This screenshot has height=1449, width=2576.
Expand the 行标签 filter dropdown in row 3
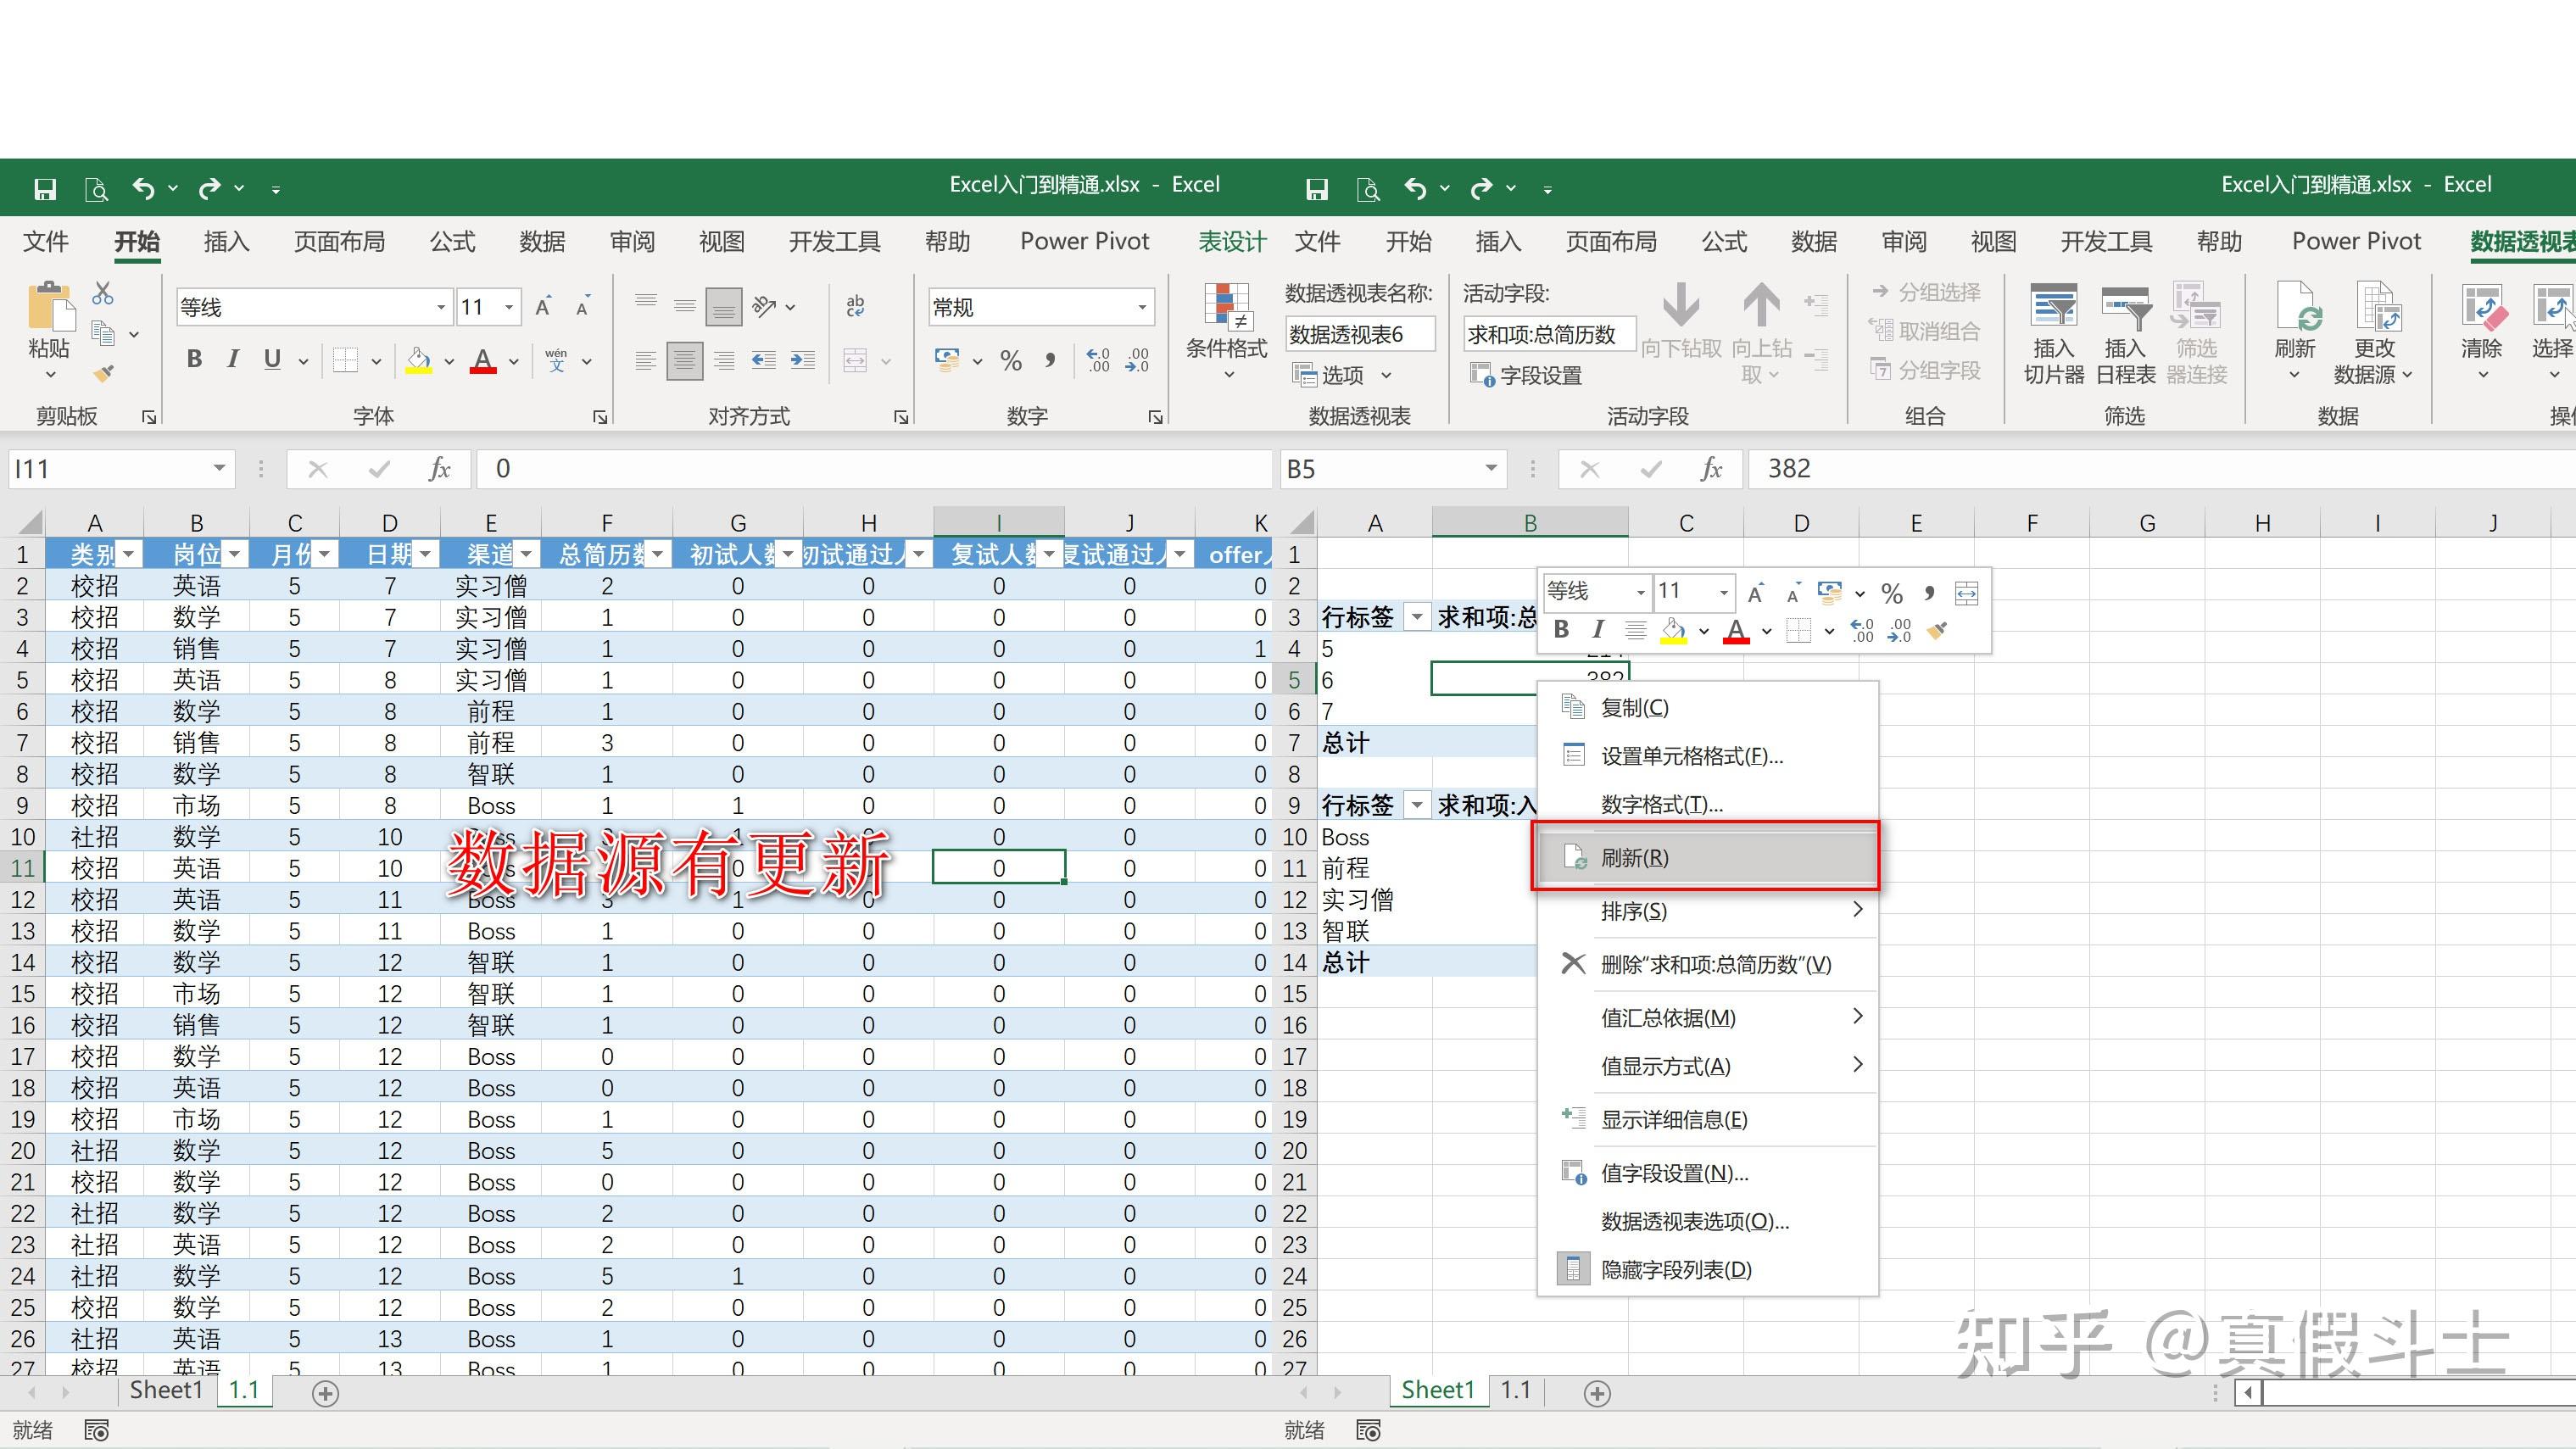tap(1416, 618)
